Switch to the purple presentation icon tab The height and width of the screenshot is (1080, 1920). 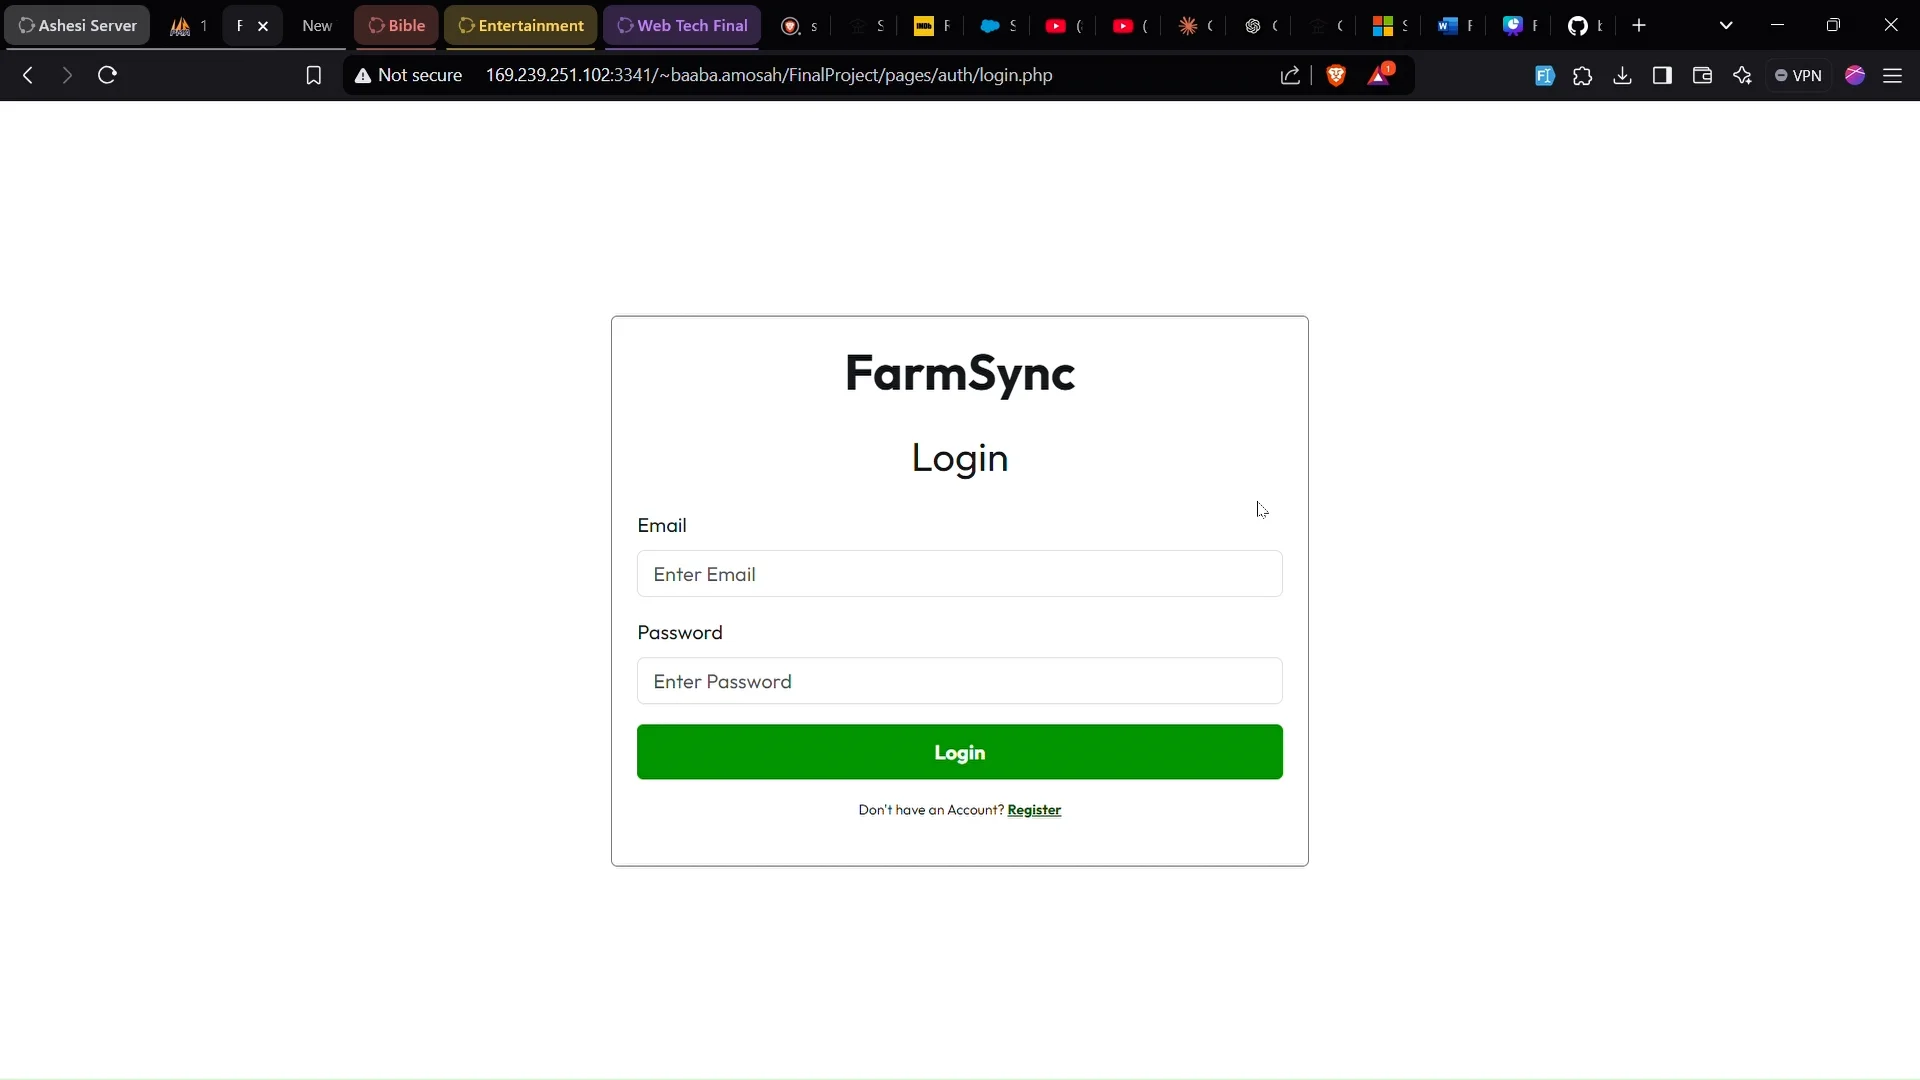point(1520,26)
